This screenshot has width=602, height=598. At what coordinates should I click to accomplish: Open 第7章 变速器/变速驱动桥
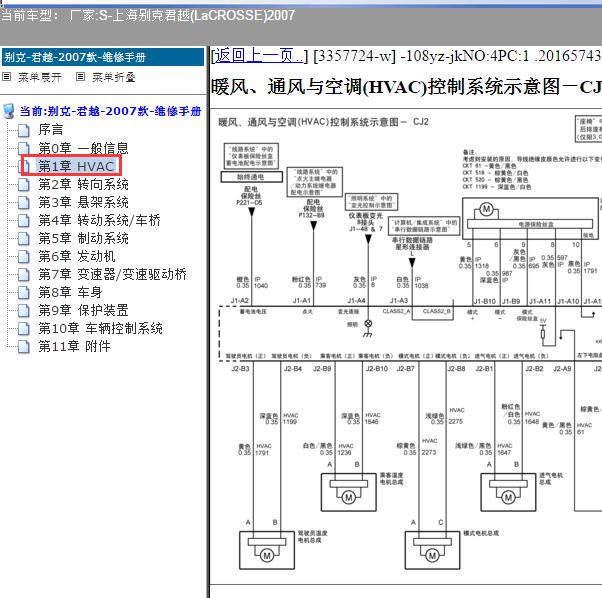[112, 274]
